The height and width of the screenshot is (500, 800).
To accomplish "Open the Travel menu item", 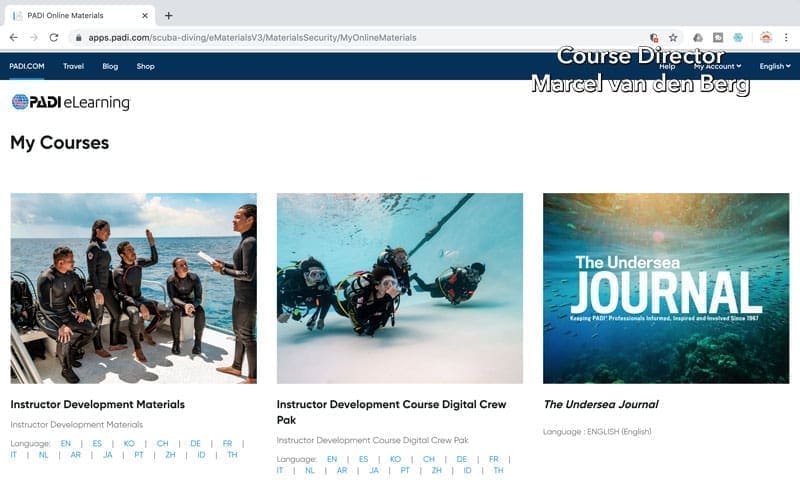I will click(x=73, y=66).
